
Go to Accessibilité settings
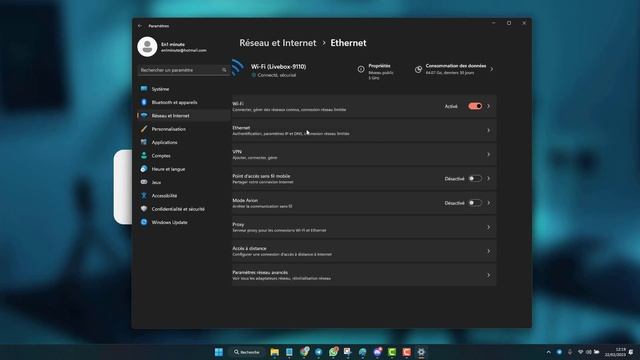pos(184,196)
